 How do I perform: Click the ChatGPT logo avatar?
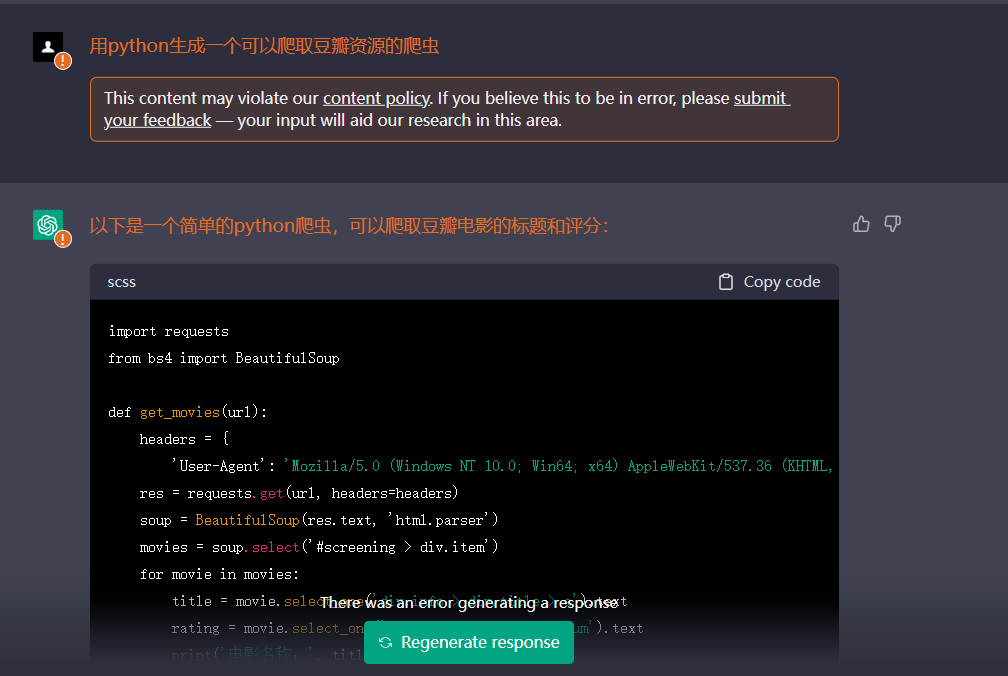pos(47,224)
